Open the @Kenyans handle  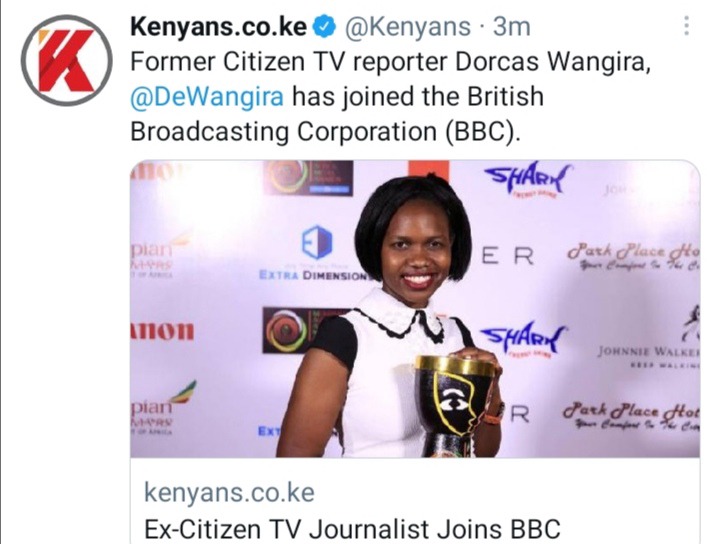(407, 27)
